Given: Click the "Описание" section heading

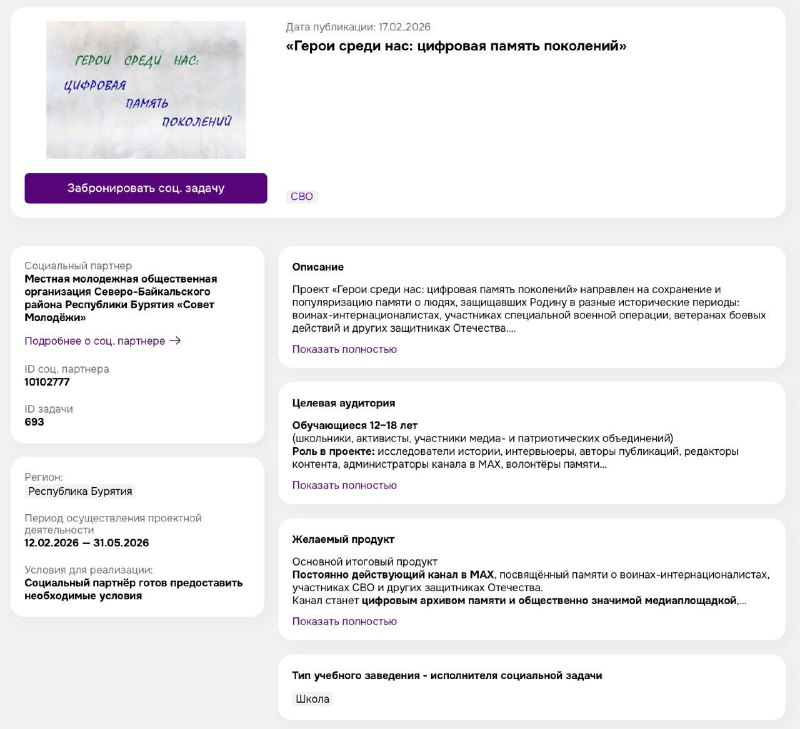Looking at the screenshot, I should tap(318, 268).
